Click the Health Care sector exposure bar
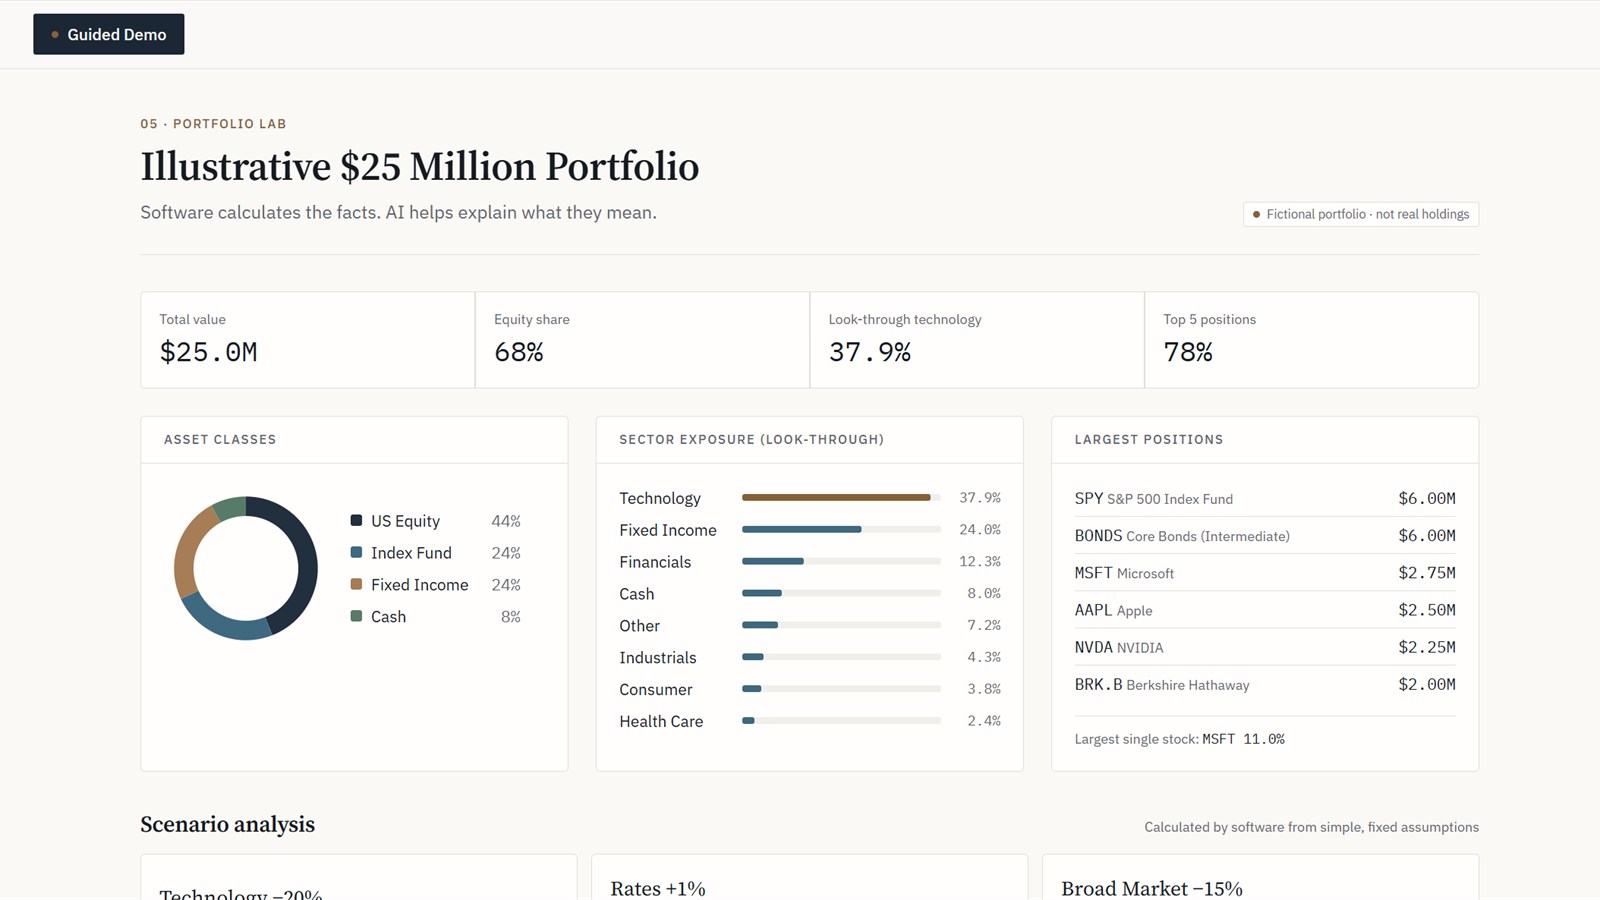The image size is (1600, 900). (x=841, y=720)
